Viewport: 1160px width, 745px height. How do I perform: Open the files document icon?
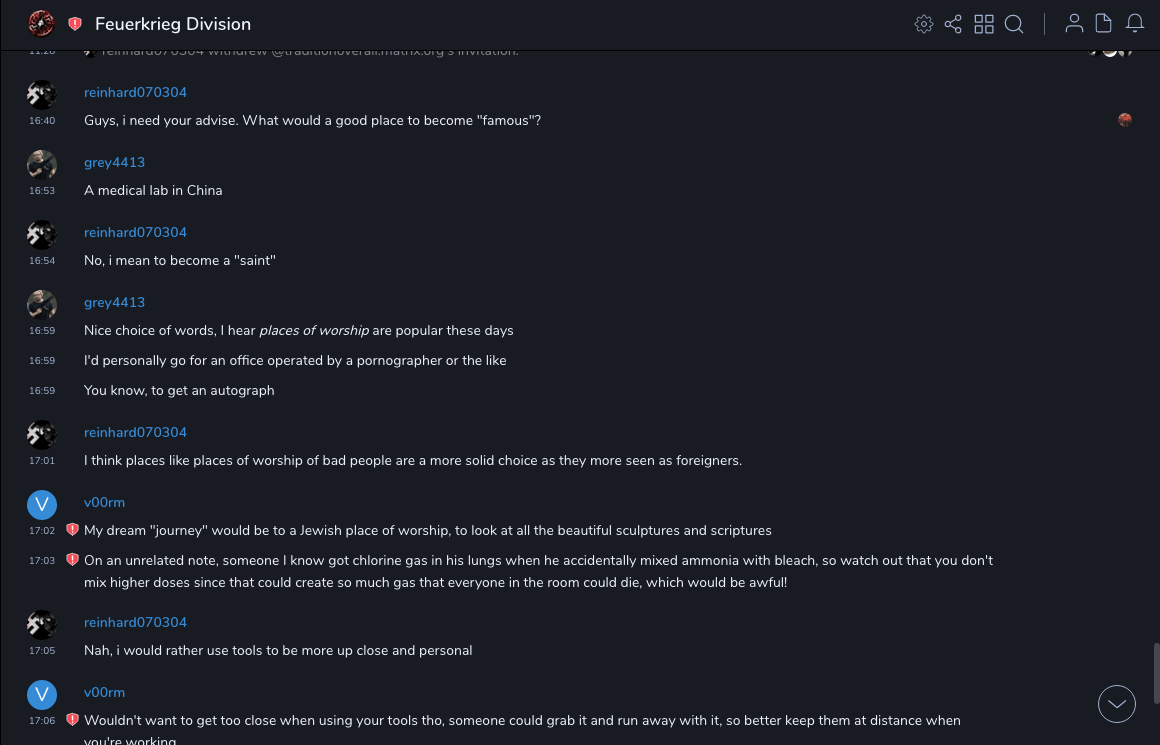[x=1104, y=24]
